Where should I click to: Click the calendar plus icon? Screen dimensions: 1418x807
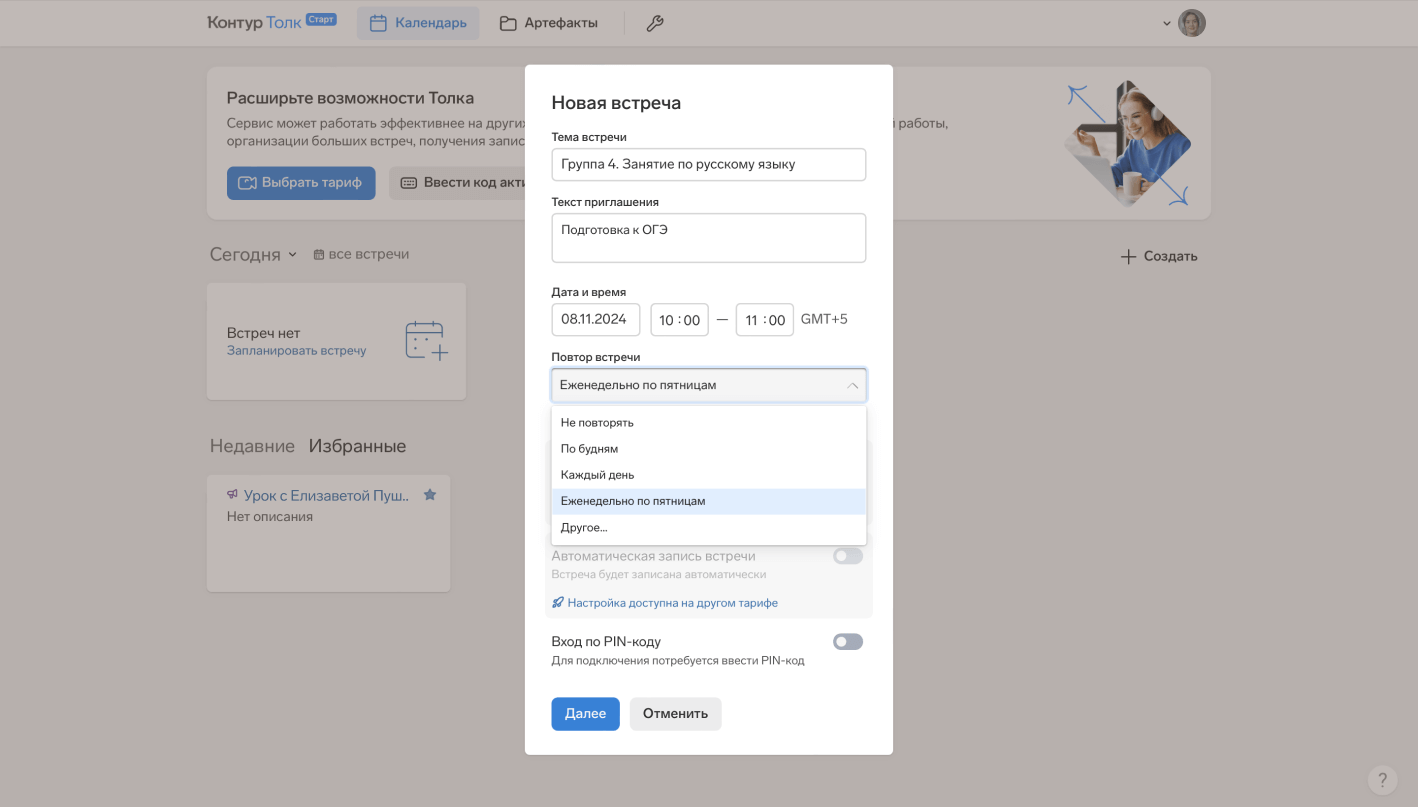click(x=426, y=341)
